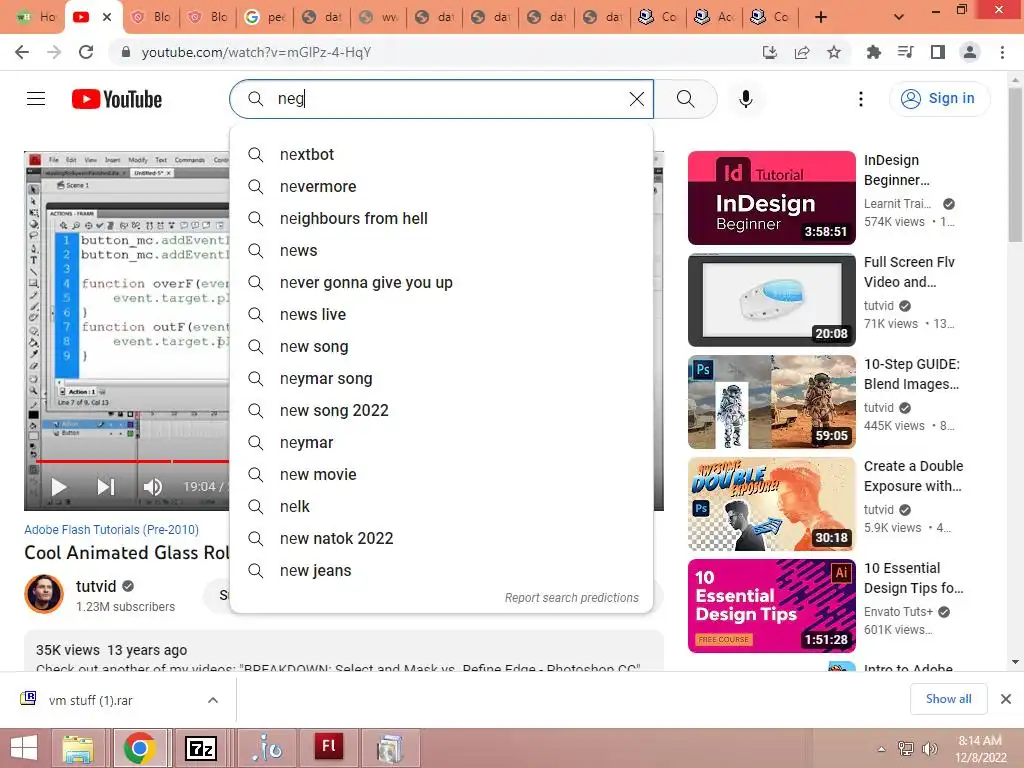Open File Explorer from taskbar

tap(78, 748)
